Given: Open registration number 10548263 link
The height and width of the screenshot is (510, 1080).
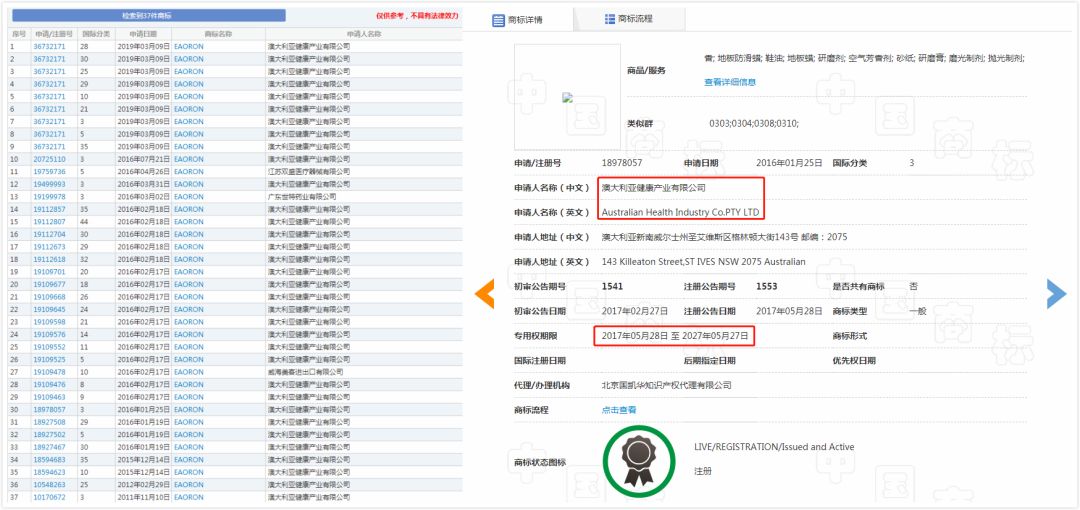Looking at the screenshot, I should (49, 484).
